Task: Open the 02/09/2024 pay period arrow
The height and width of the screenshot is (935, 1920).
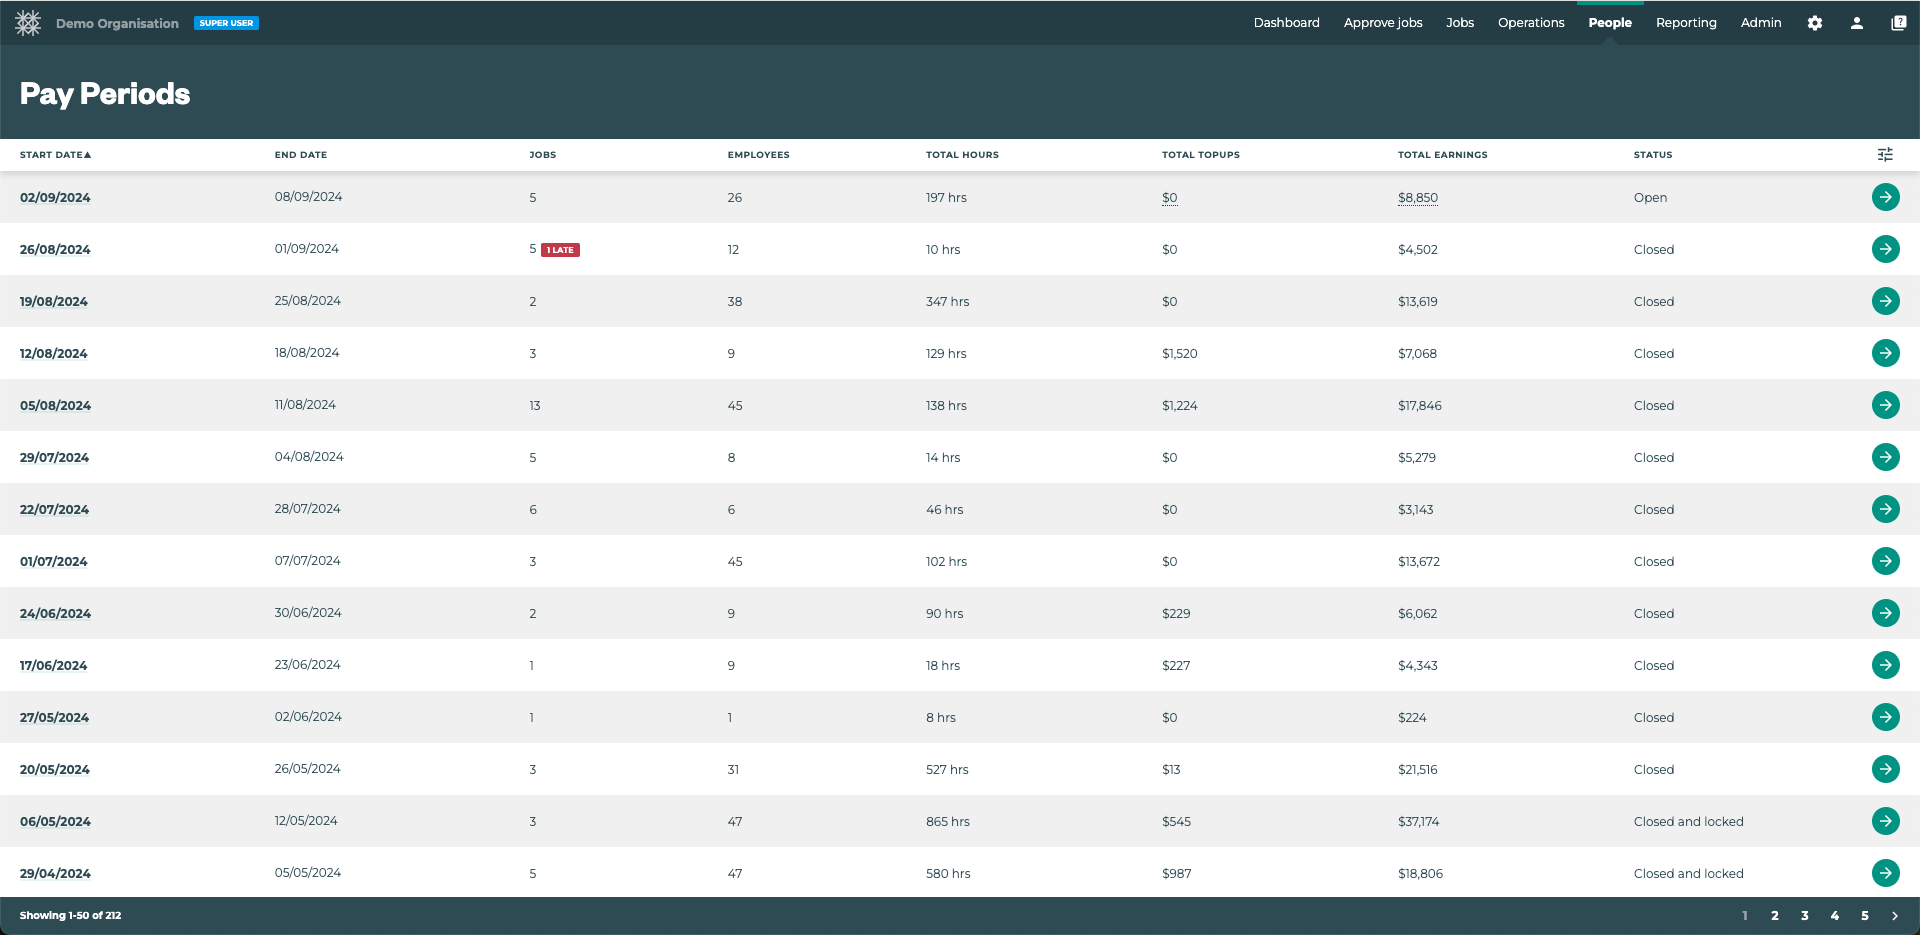Action: [x=1885, y=197]
